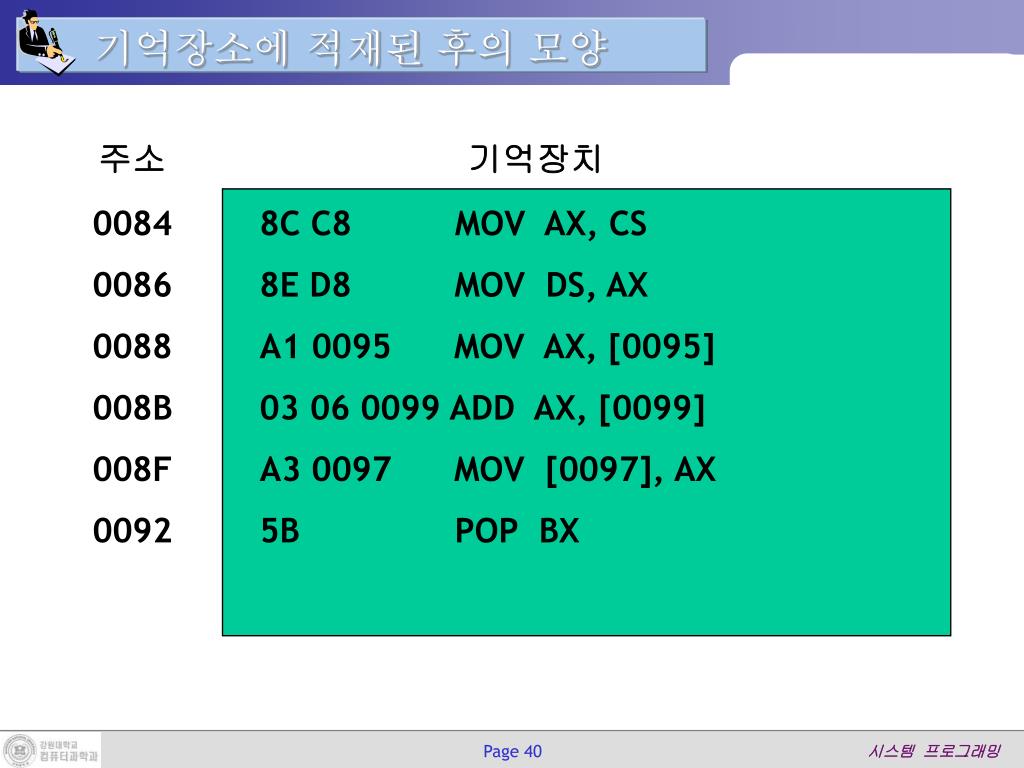
Task: Click machine code '03 06 0099'
Action: 349,408
